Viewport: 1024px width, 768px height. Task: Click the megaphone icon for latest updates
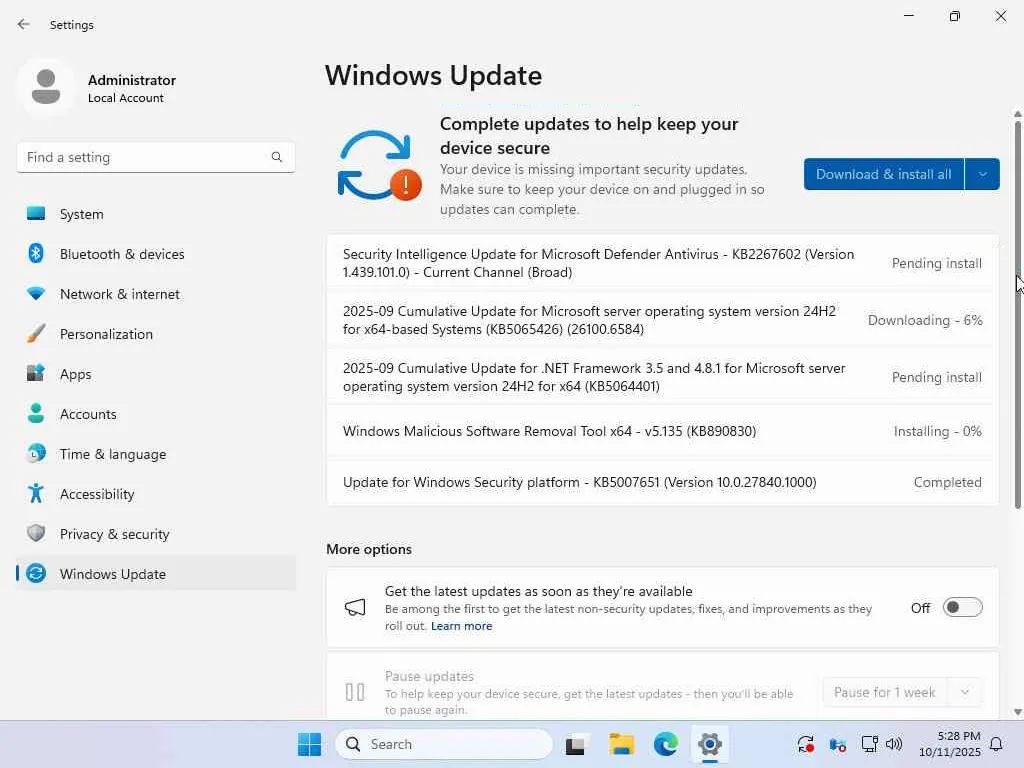[355, 608]
